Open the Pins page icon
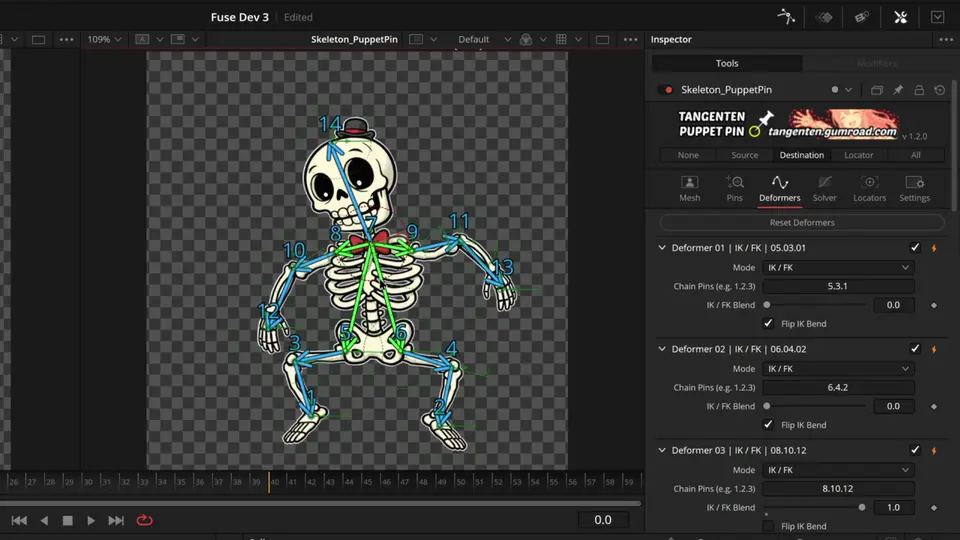The width and height of the screenshot is (960, 540). (x=734, y=188)
